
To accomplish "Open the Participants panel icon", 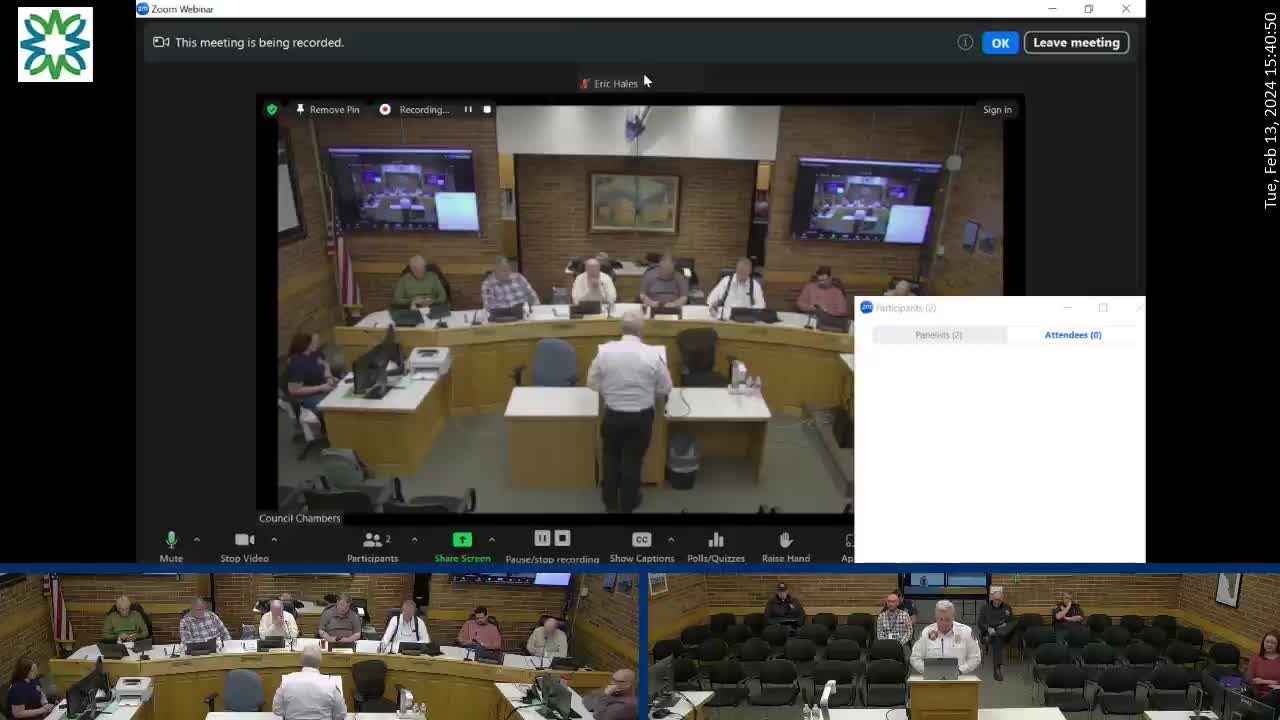I will click(x=372, y=540).
